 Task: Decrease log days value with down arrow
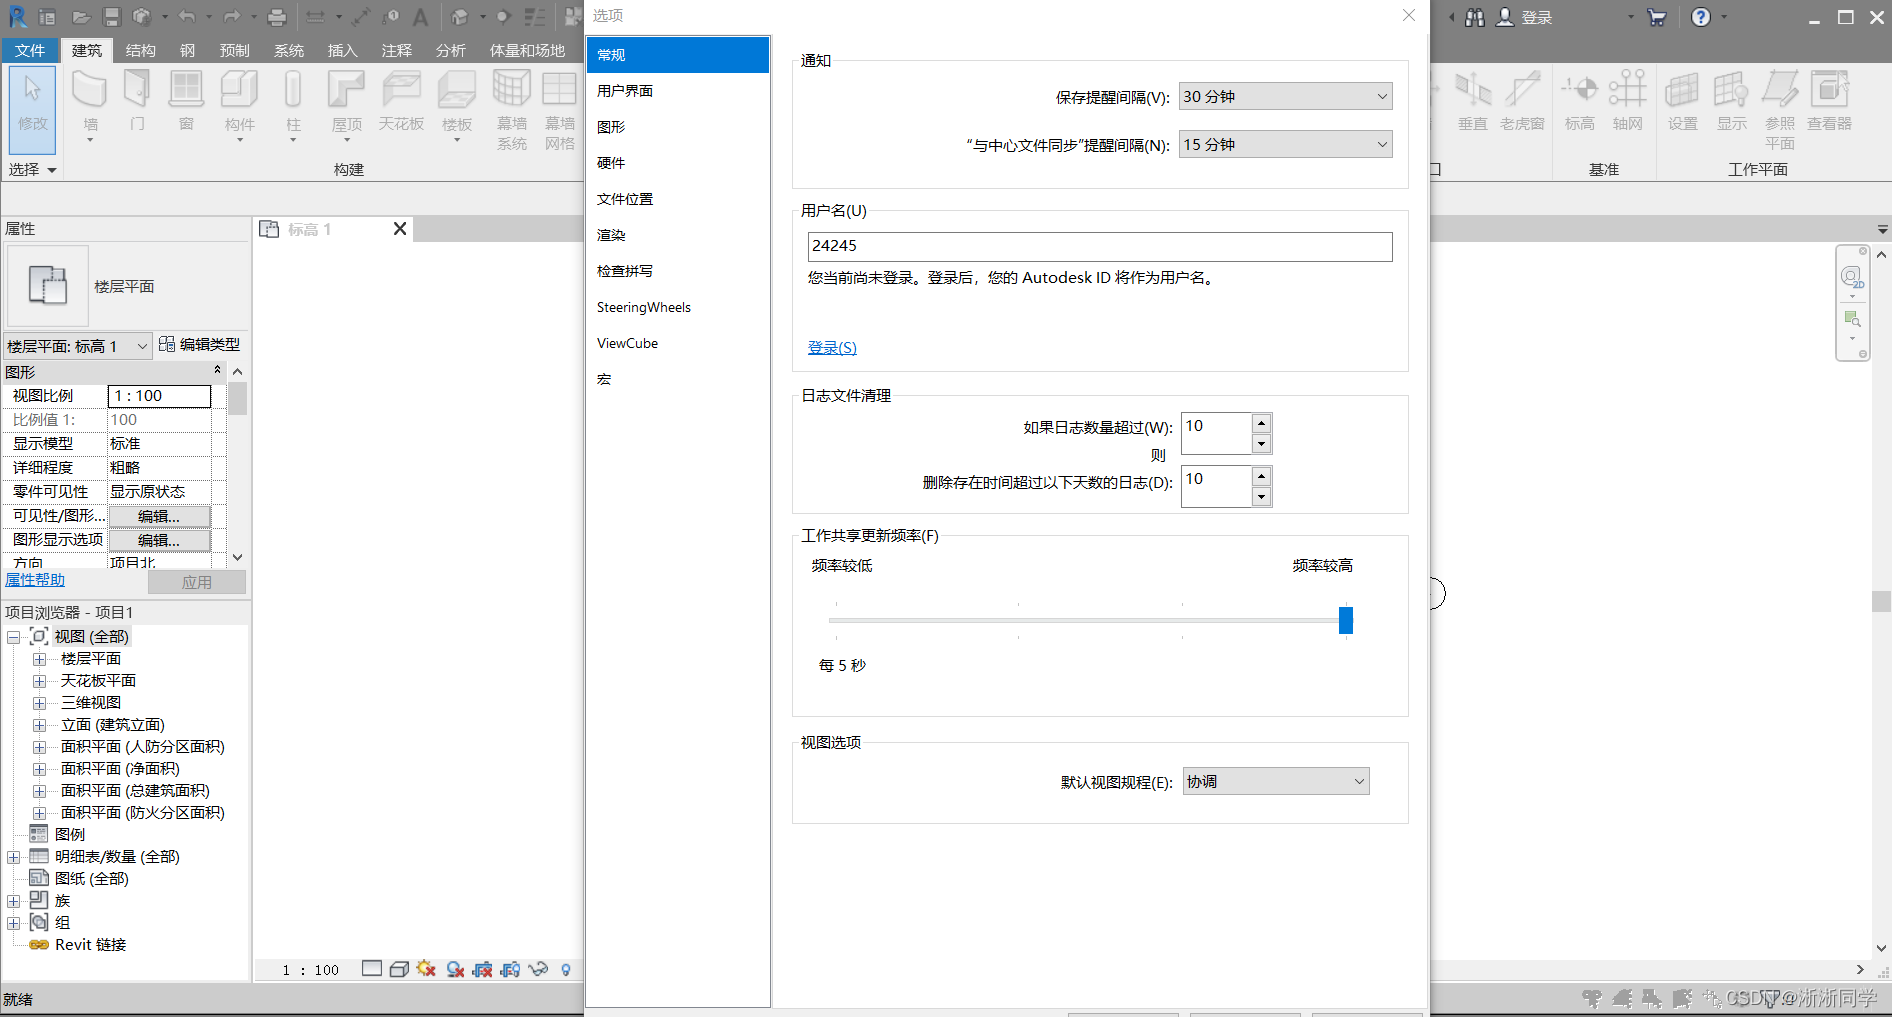click(x=1262, y=497)
